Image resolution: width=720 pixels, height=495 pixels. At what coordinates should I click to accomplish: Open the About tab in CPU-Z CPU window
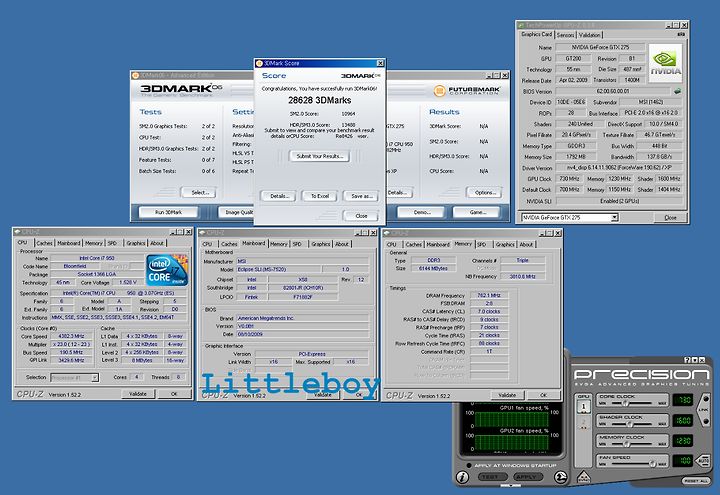157,243
